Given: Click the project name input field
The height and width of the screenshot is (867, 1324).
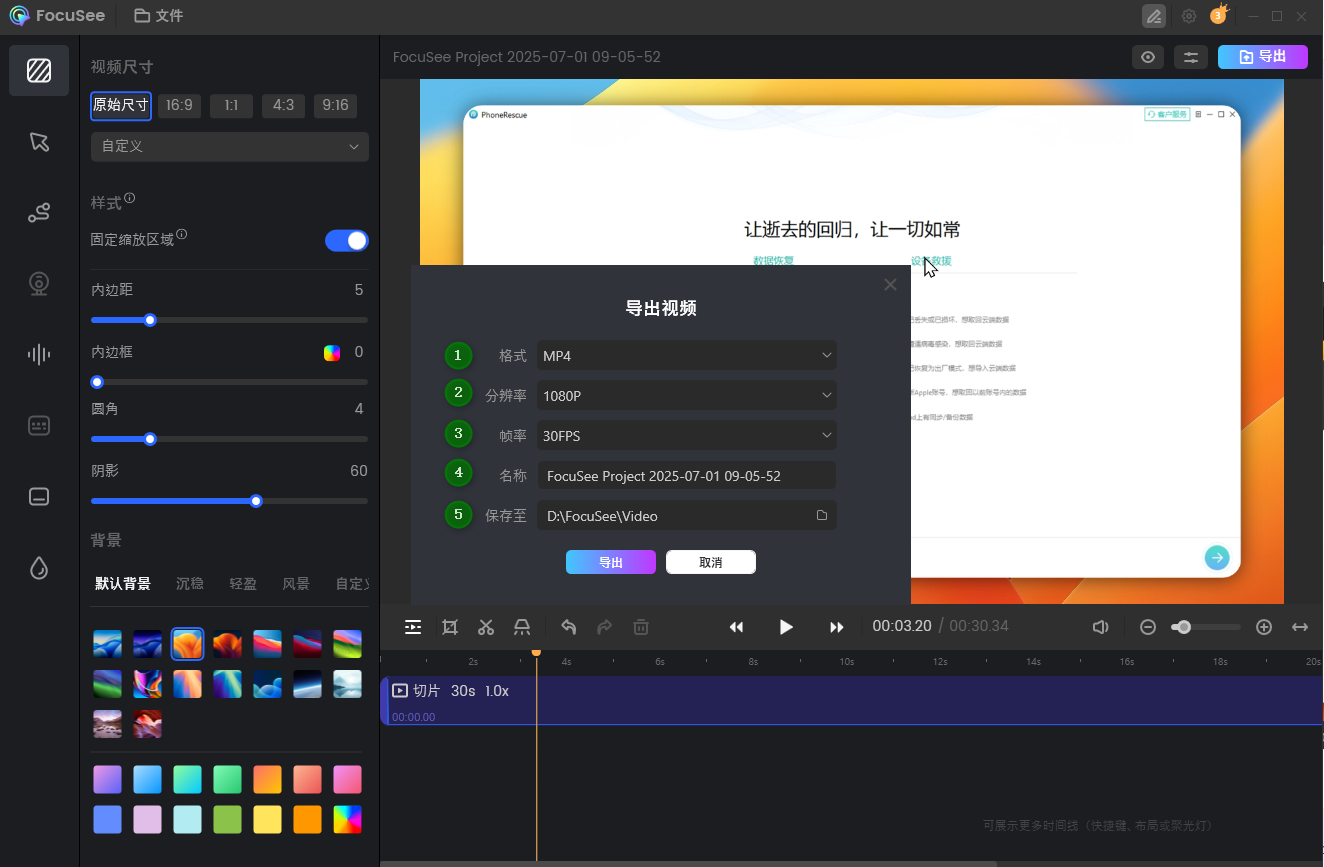Looking at the screenshot, I should (x=687, y=476).
